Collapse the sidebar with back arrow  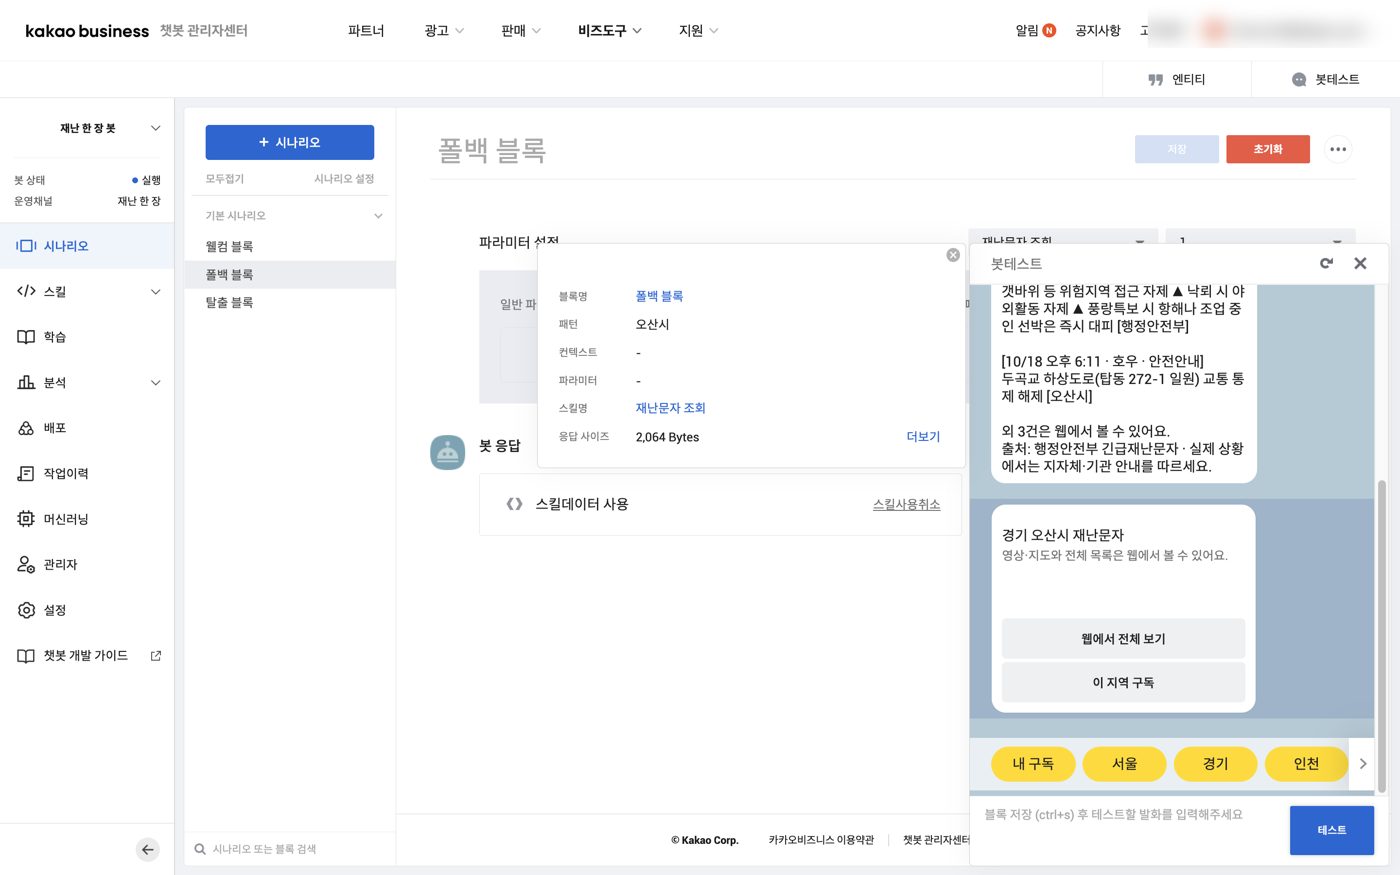point(147,850)
